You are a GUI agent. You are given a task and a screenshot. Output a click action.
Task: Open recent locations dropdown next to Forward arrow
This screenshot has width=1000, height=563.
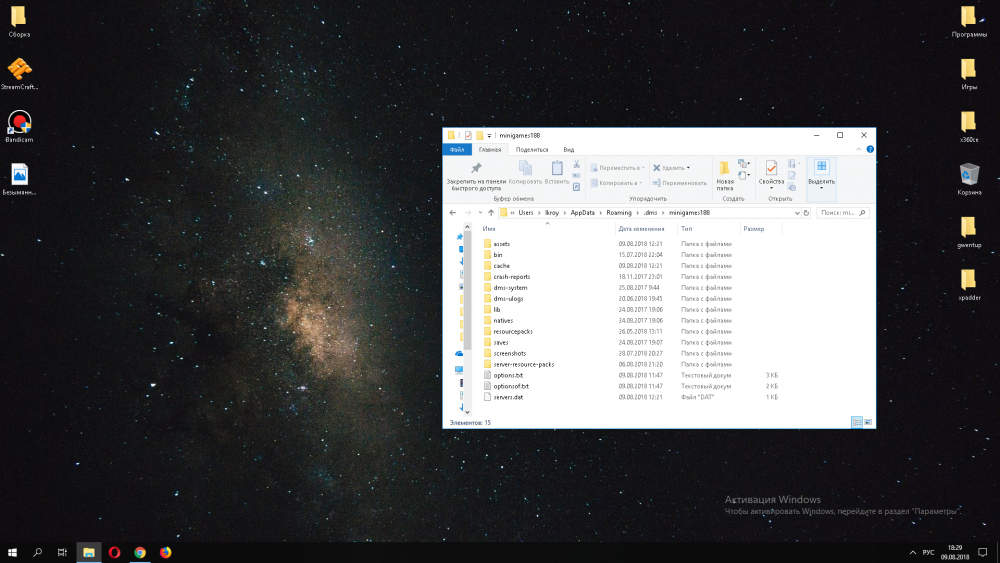pyautogui.click(x=478, y=213)
